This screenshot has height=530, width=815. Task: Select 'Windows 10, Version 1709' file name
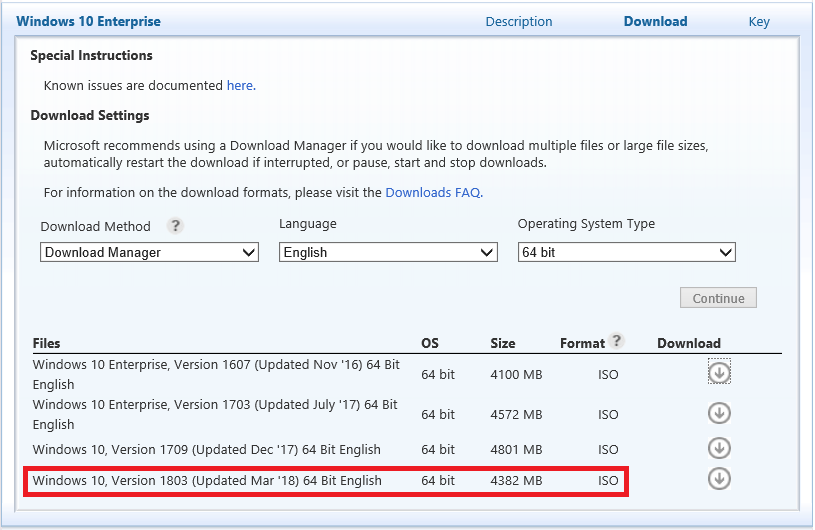[206, 449]
